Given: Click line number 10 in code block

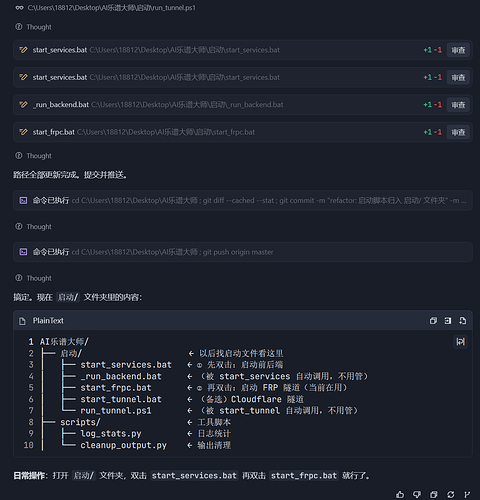Looking at the screenshot, I should (29, 445).
